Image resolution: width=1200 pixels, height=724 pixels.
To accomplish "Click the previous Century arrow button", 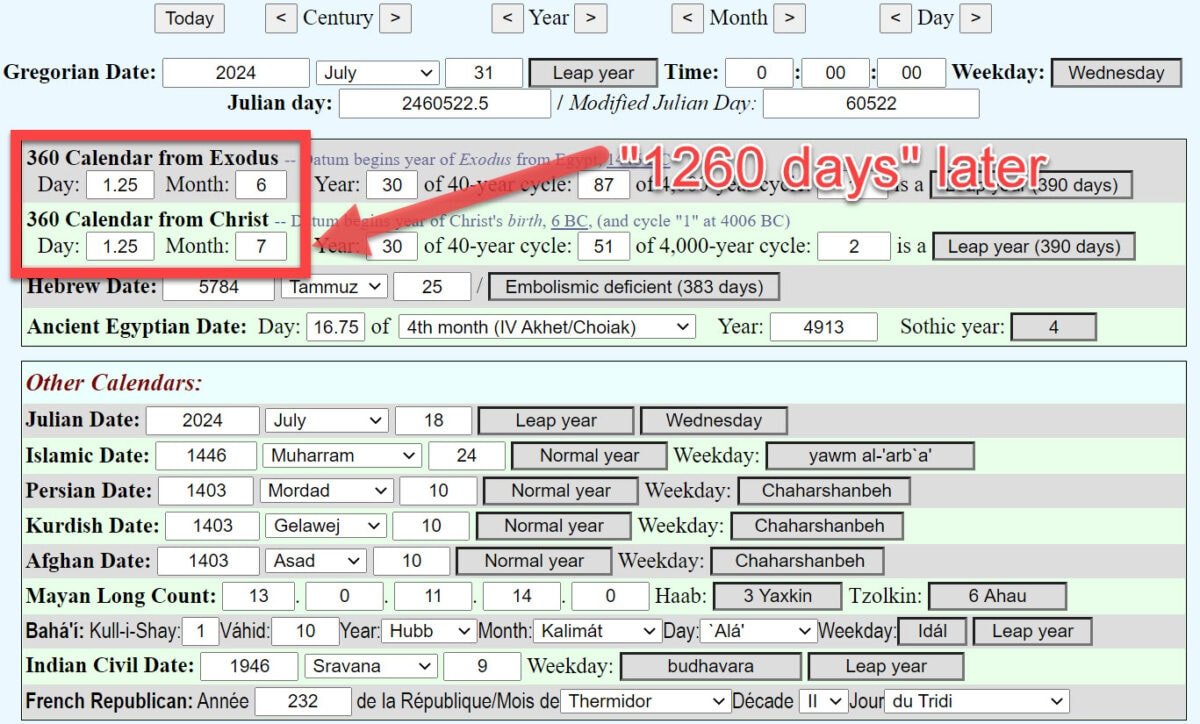I will [281, 18].
